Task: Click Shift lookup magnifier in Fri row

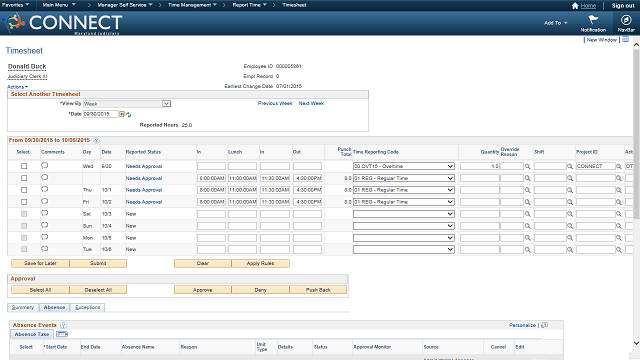Action: click(x=570, y=202)
